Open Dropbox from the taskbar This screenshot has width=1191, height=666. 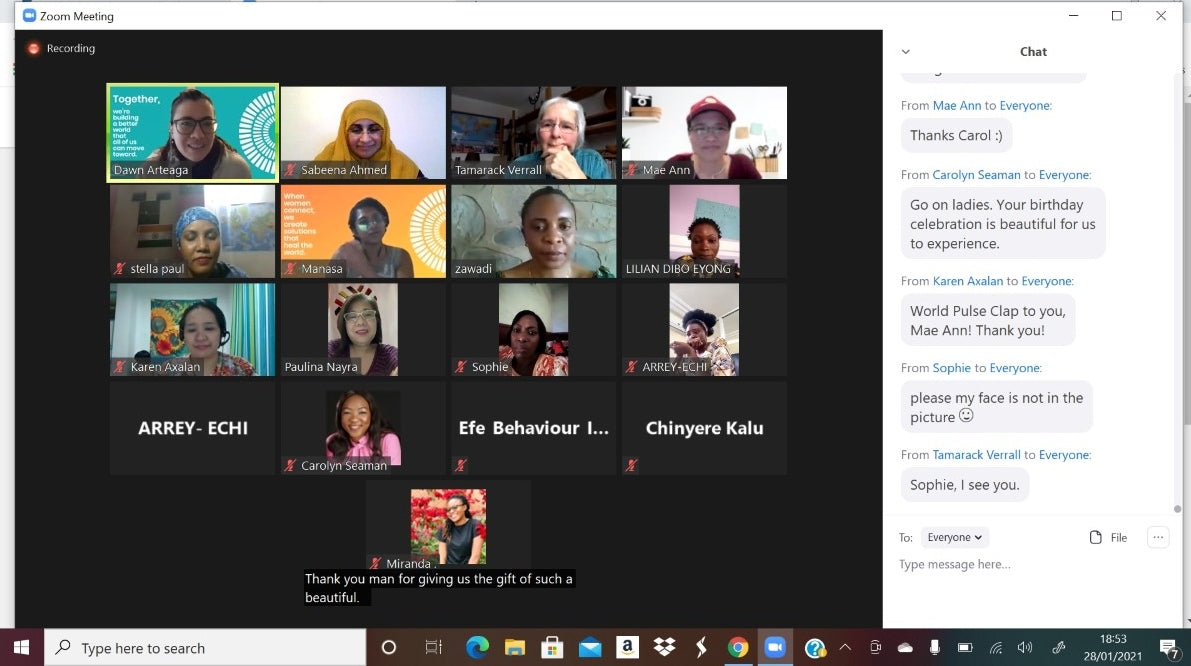coord(664,647)
